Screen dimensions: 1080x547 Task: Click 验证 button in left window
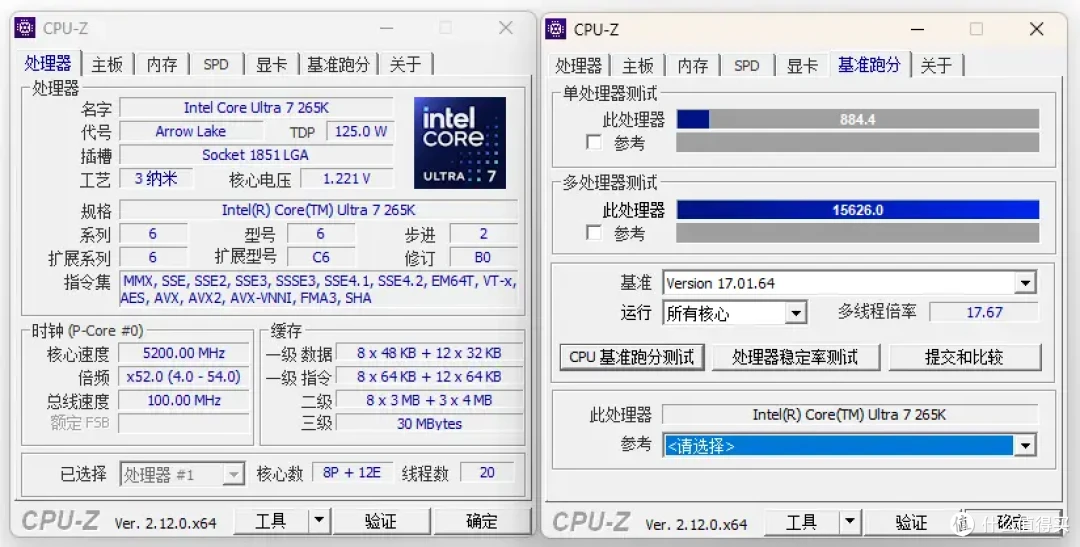point(381,522)
